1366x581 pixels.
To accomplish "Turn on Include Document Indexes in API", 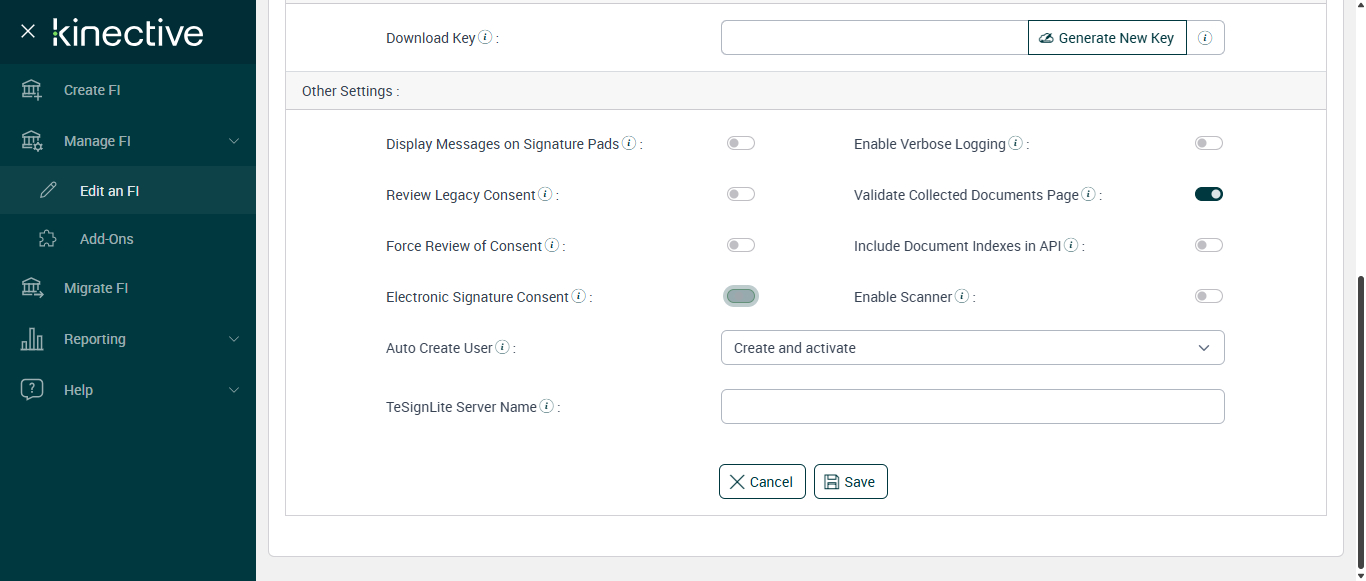I will pos(1208,246).
